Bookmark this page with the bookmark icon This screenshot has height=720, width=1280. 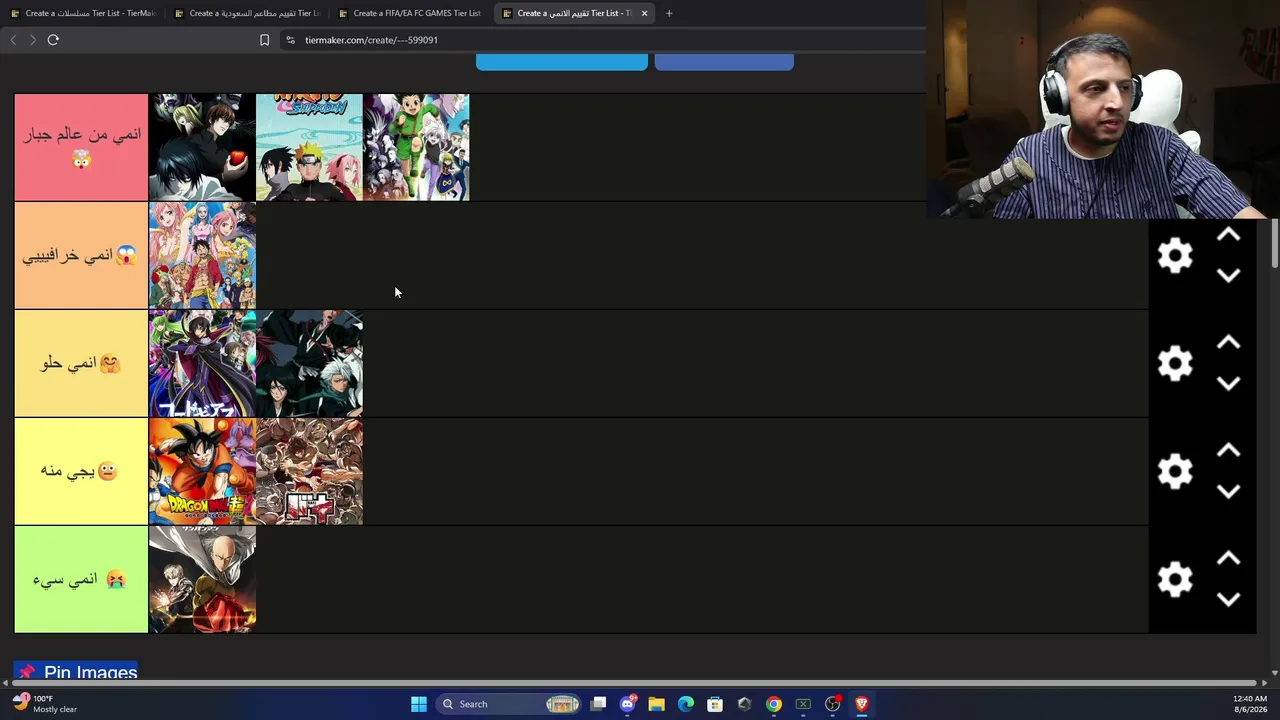point(264,40)
